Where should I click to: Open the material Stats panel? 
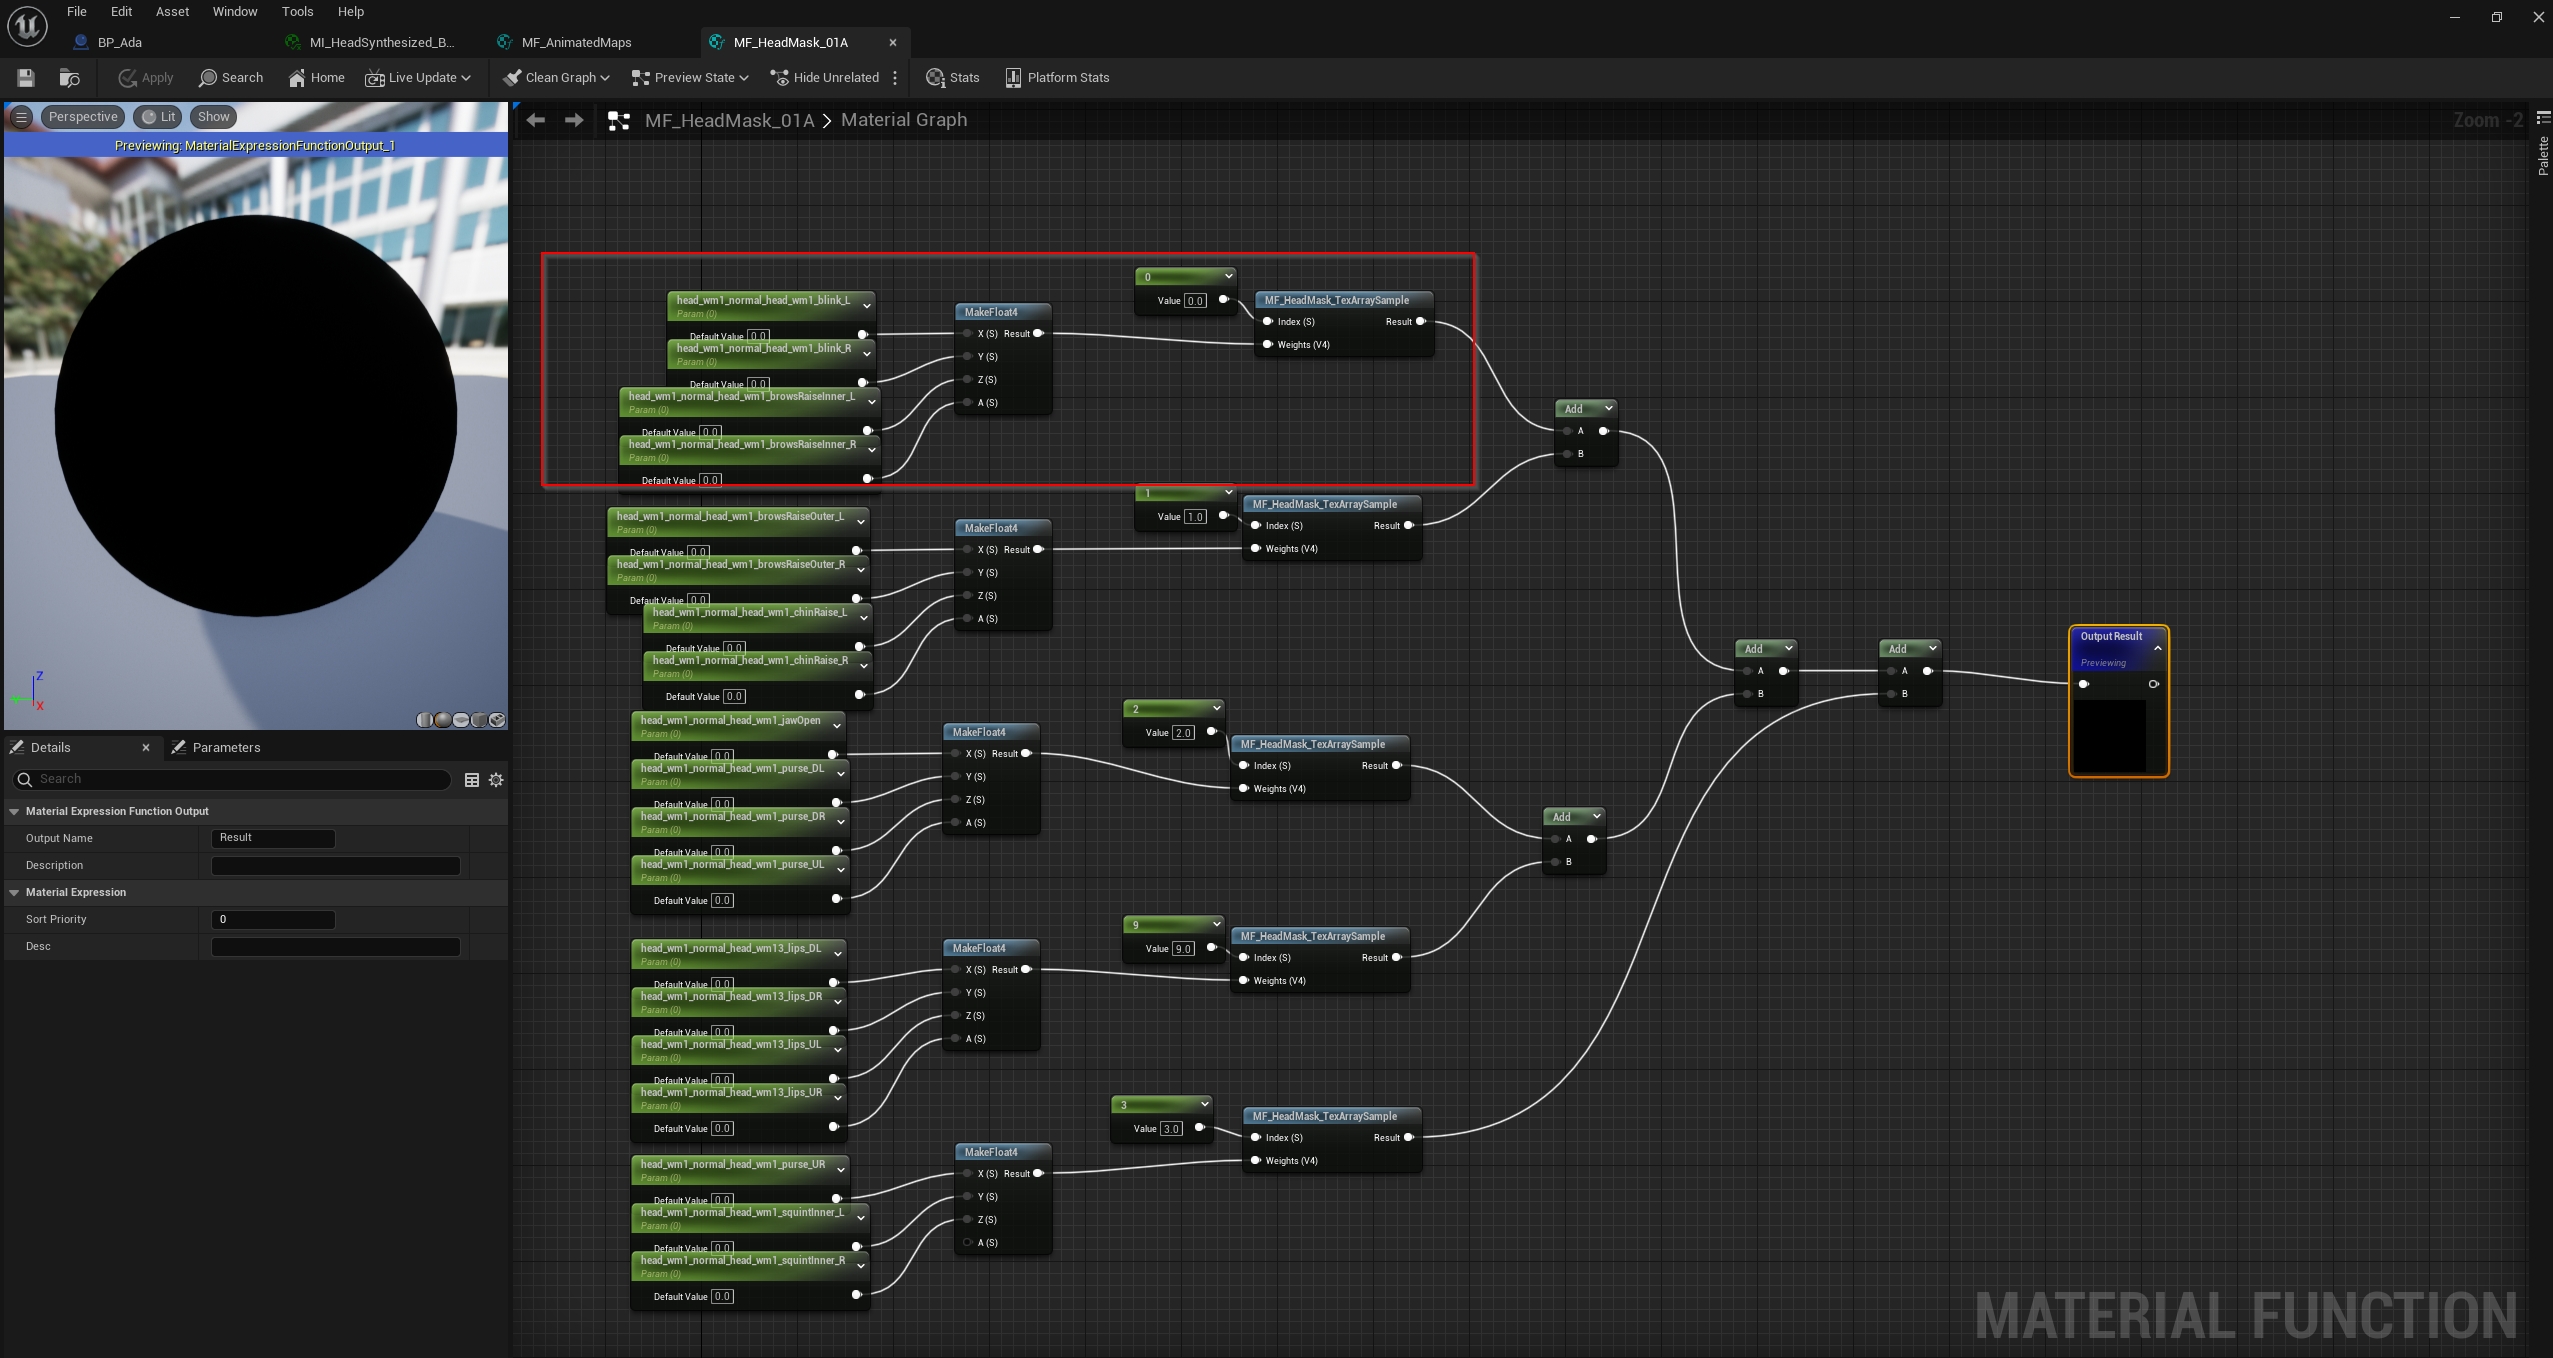[x=951, y=77]
